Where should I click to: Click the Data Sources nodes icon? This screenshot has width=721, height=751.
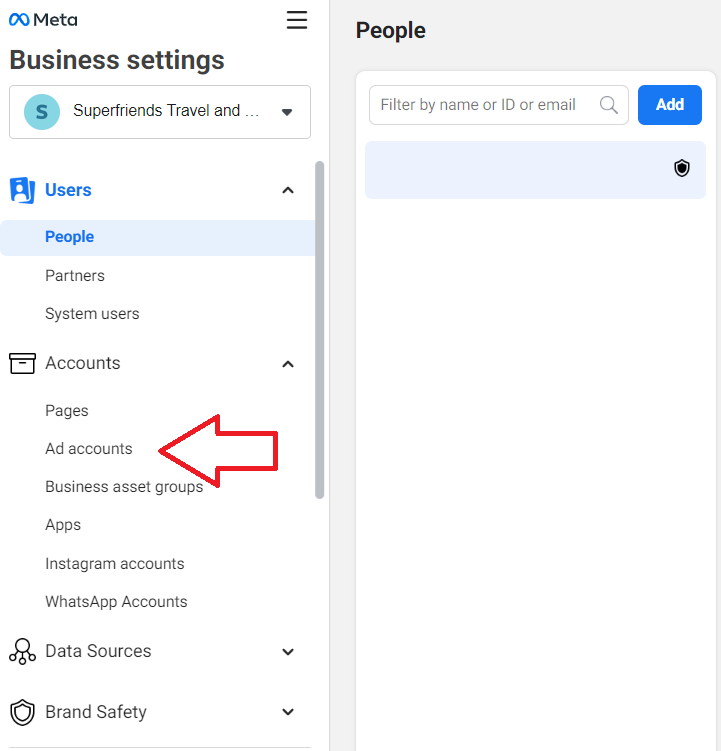coord(22,651)
